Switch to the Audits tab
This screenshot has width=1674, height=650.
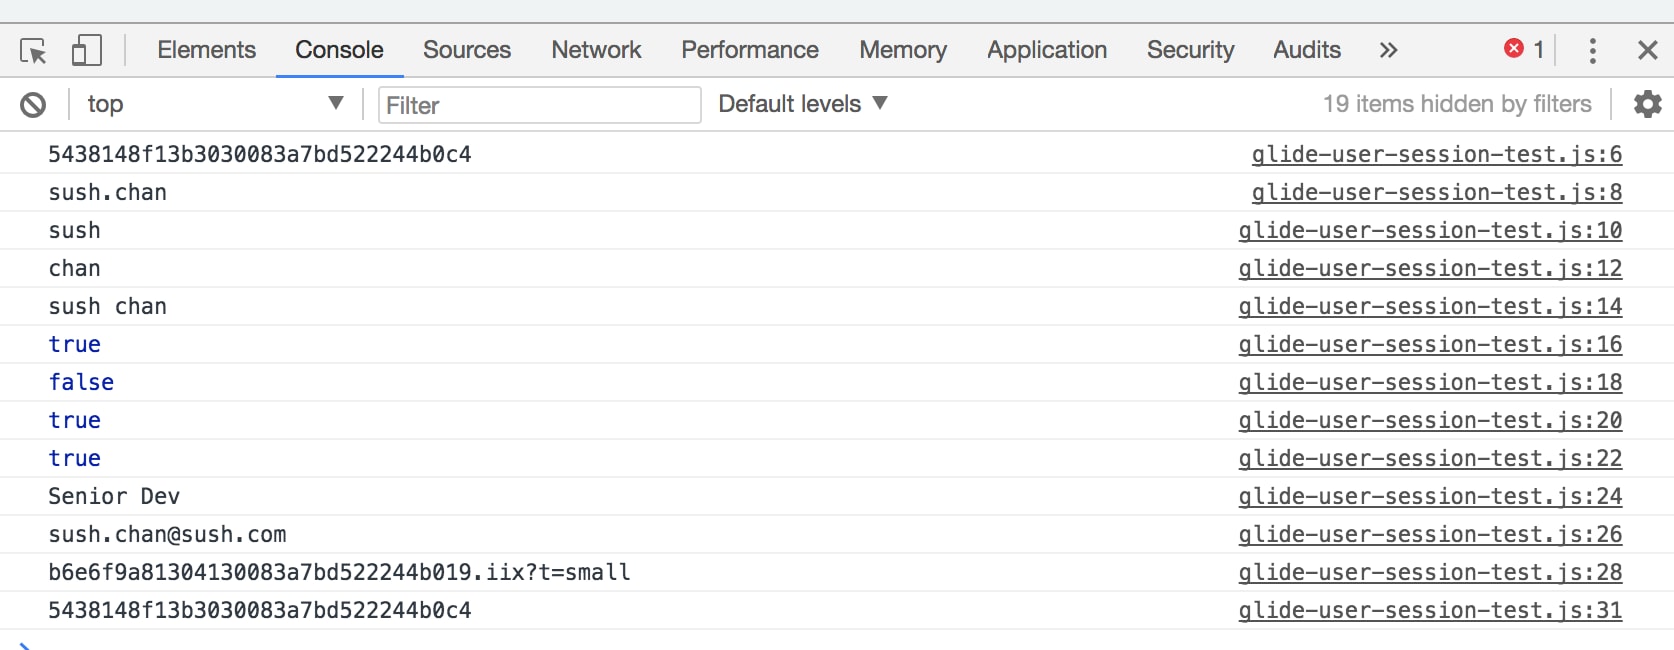coord(1307,50)
